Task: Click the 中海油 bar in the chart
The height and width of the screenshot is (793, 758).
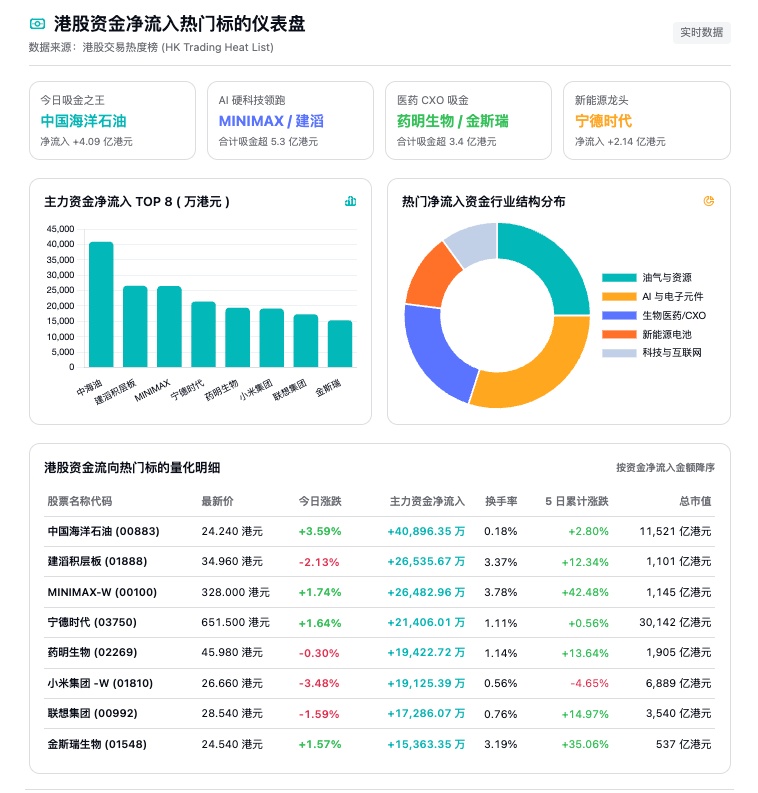Action: click(x=101, y=304)
